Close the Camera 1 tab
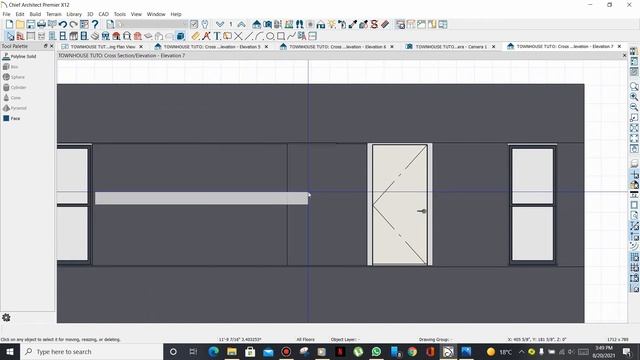This screenshot has height=360, width=640. click(x=493, y=47)
